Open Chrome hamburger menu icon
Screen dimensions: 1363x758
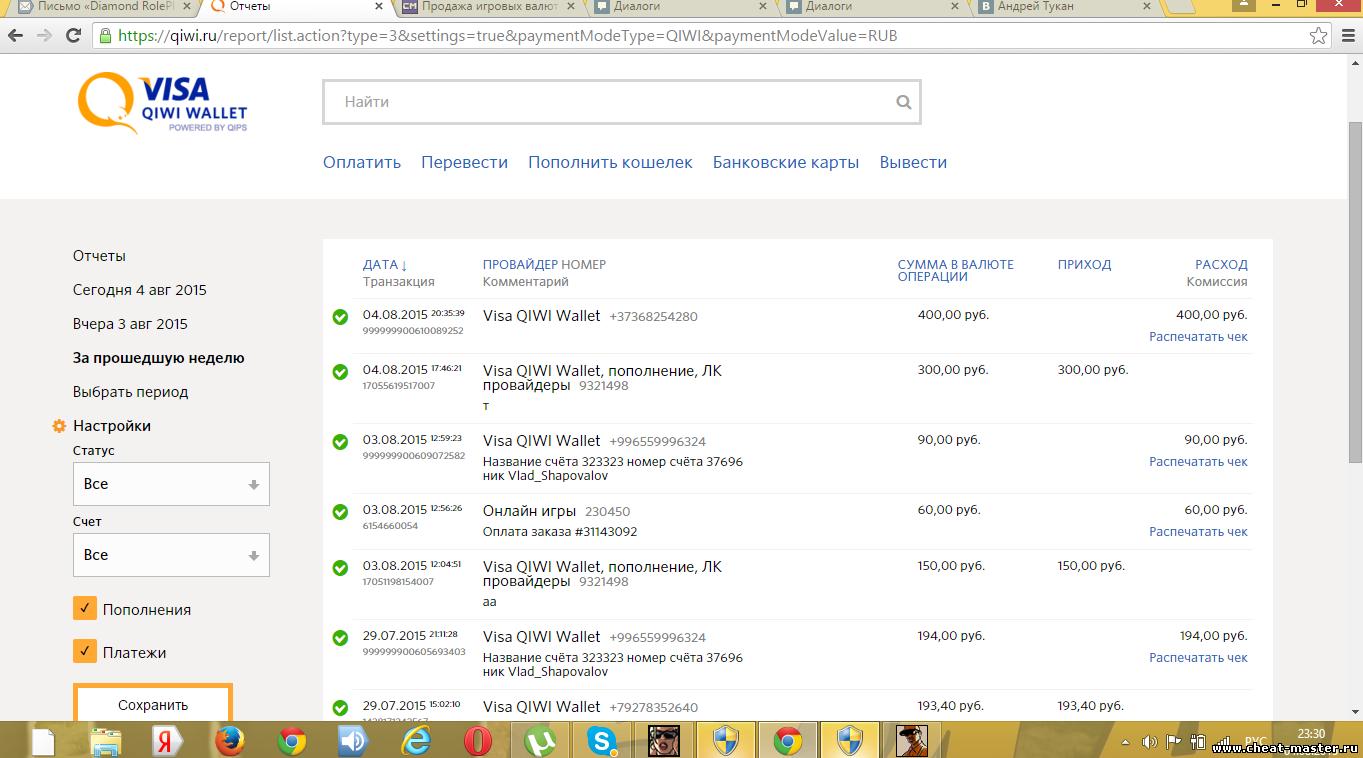1346,35
